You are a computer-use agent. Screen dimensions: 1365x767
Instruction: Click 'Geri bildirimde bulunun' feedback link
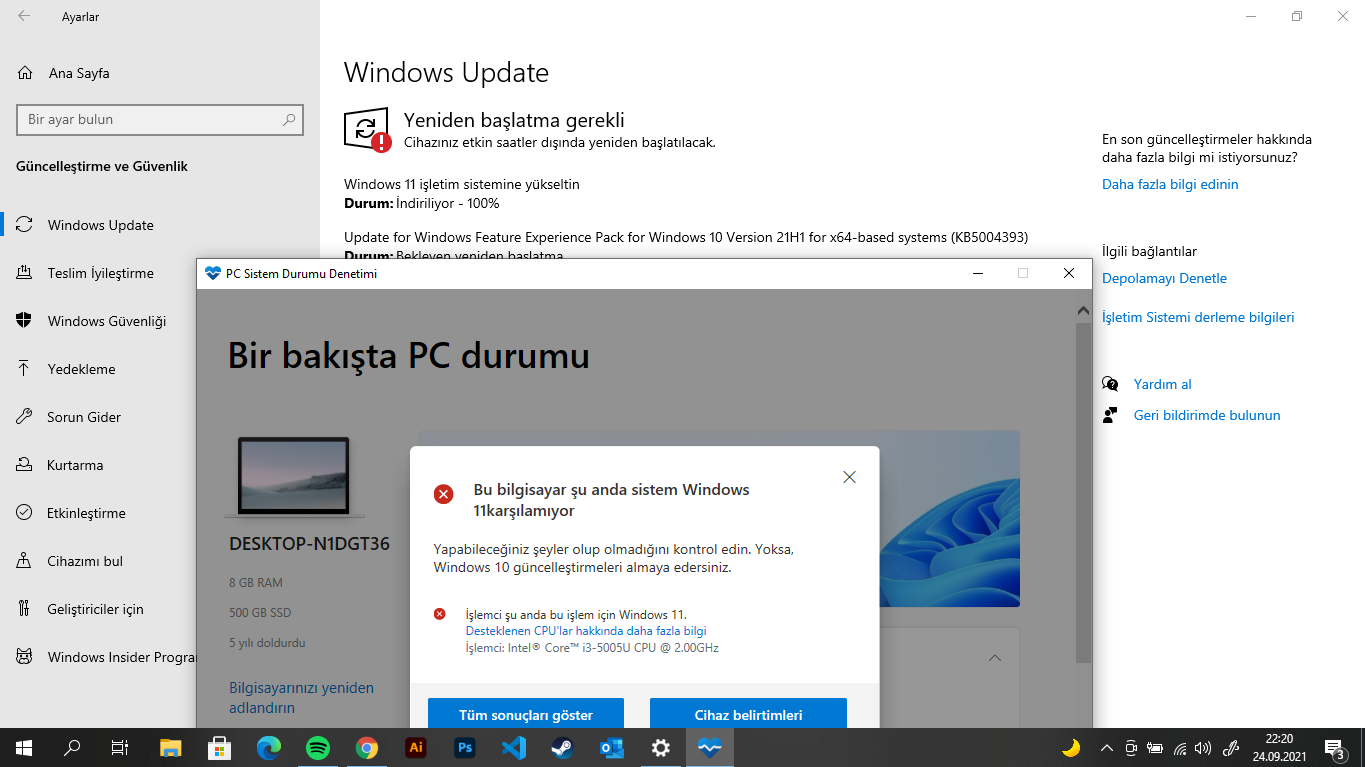(x=1207, y=415)
